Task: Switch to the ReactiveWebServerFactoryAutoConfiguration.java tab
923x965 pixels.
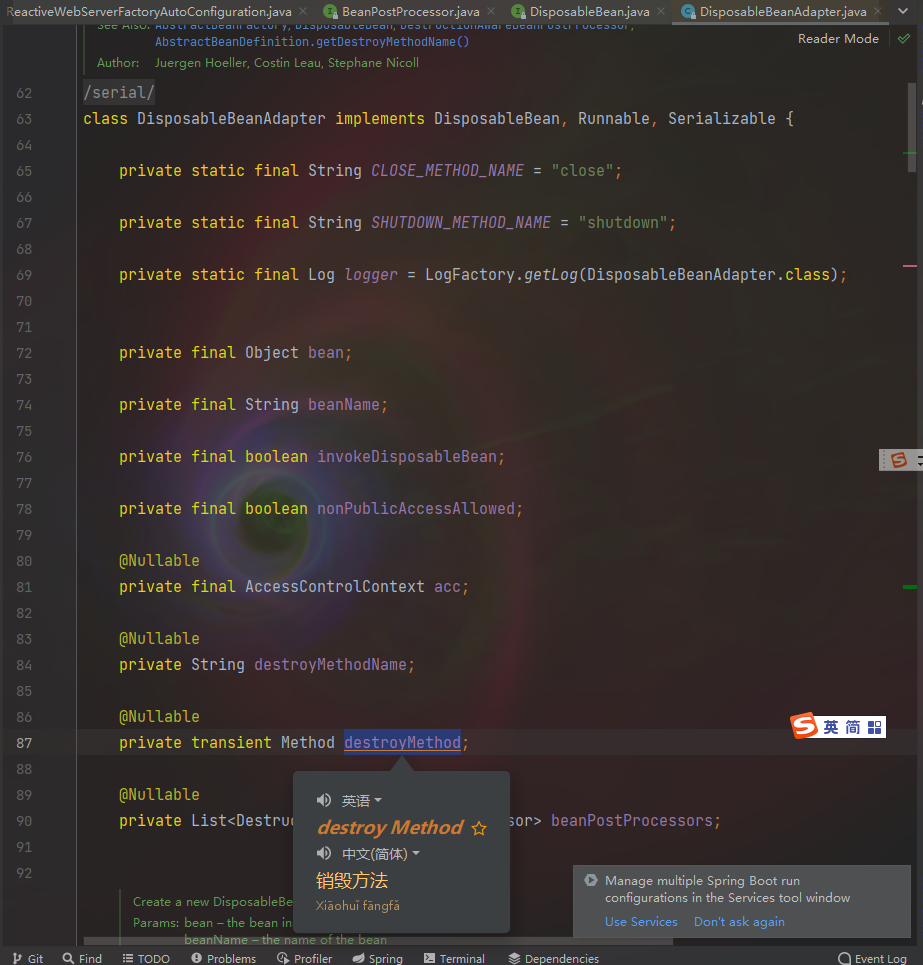Action: tap(148, 12)
